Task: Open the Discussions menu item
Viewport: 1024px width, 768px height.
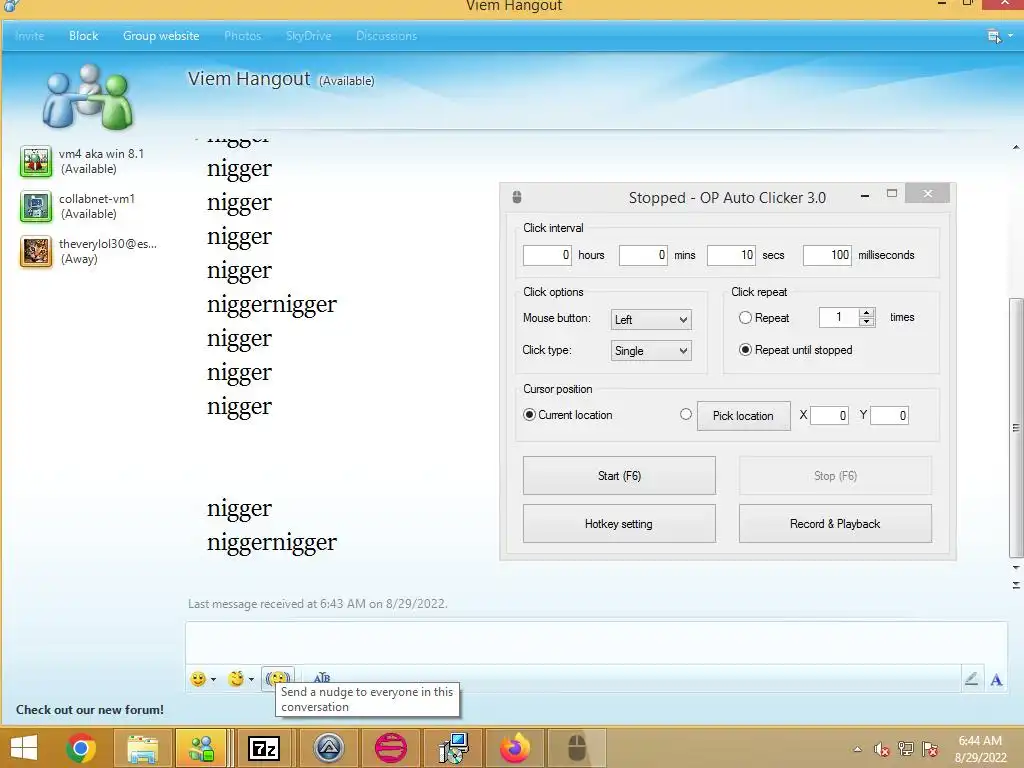Action: click(387, 36)
